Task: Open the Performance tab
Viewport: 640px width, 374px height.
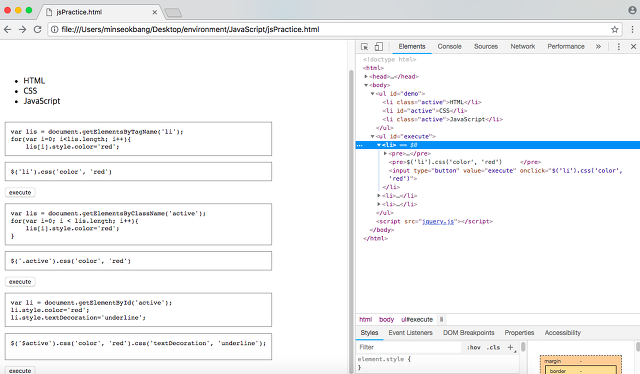Action: [x=566, y=47]
